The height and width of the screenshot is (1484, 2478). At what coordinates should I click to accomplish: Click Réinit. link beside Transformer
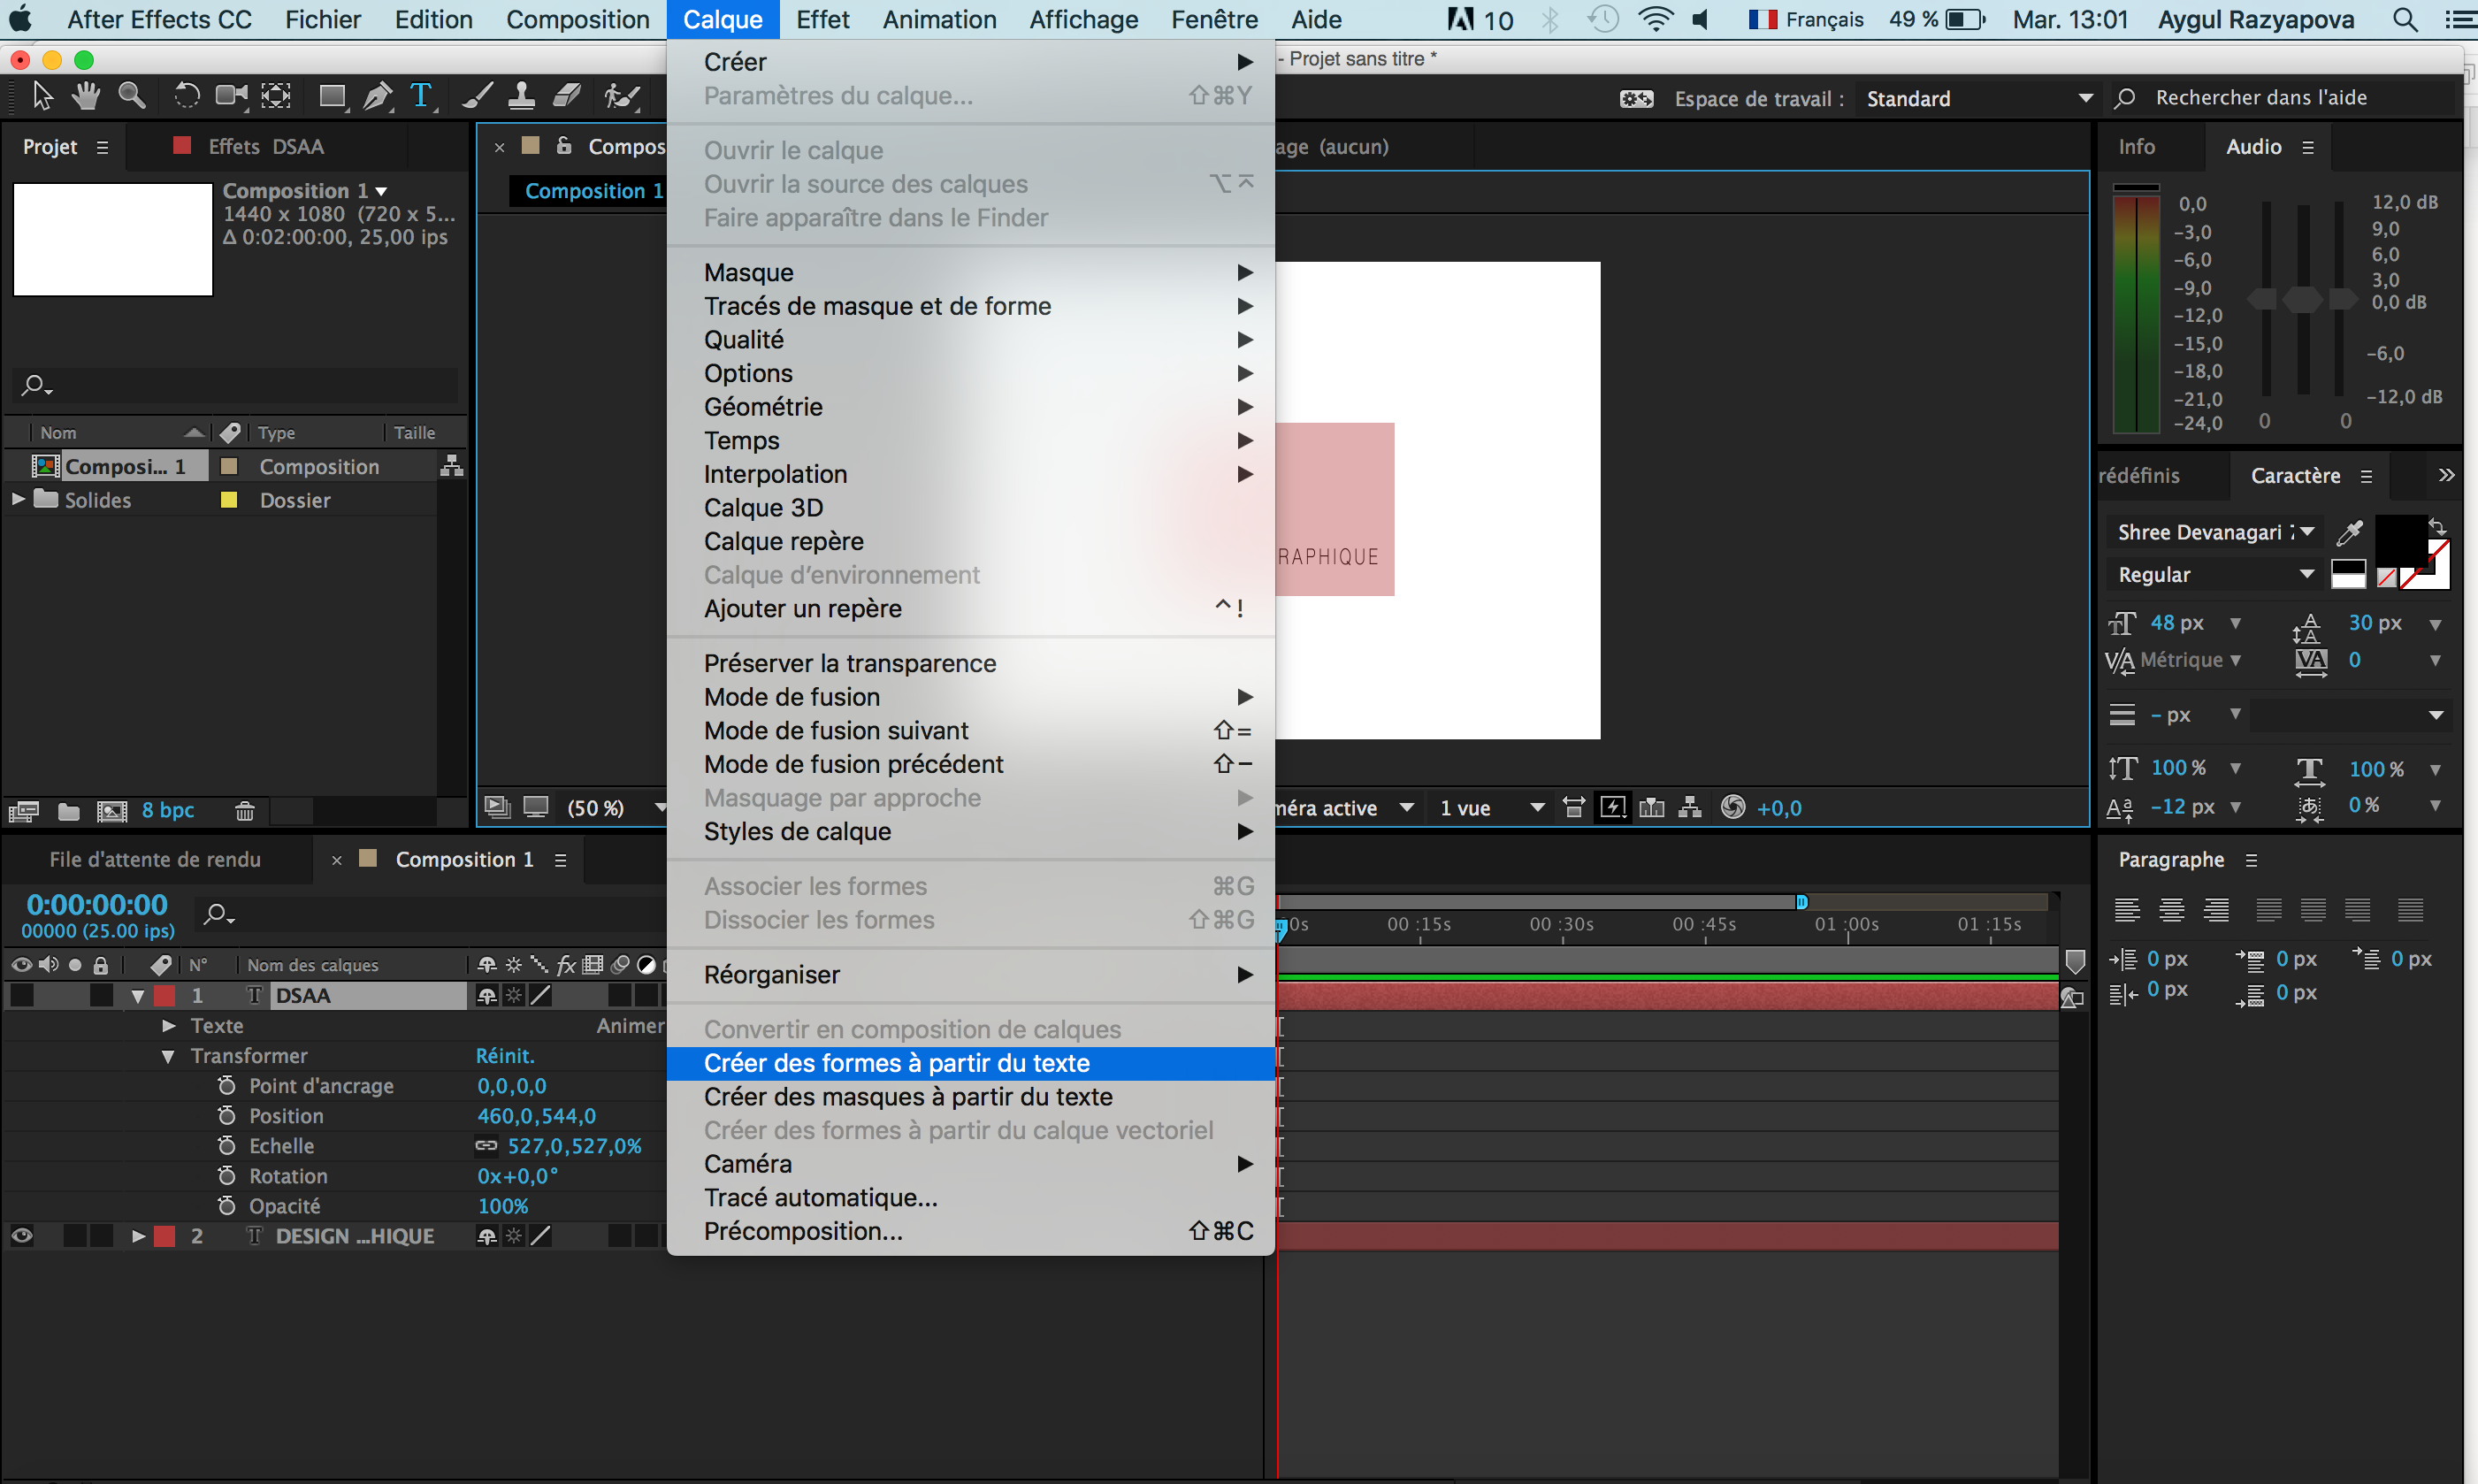(504, 1056)
